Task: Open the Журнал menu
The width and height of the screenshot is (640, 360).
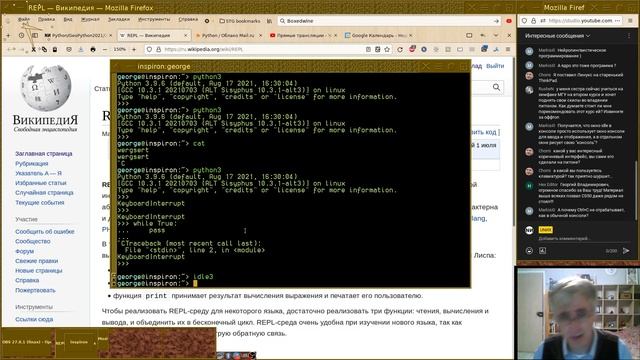Action: pyautogui.click(x=90, y=20)
